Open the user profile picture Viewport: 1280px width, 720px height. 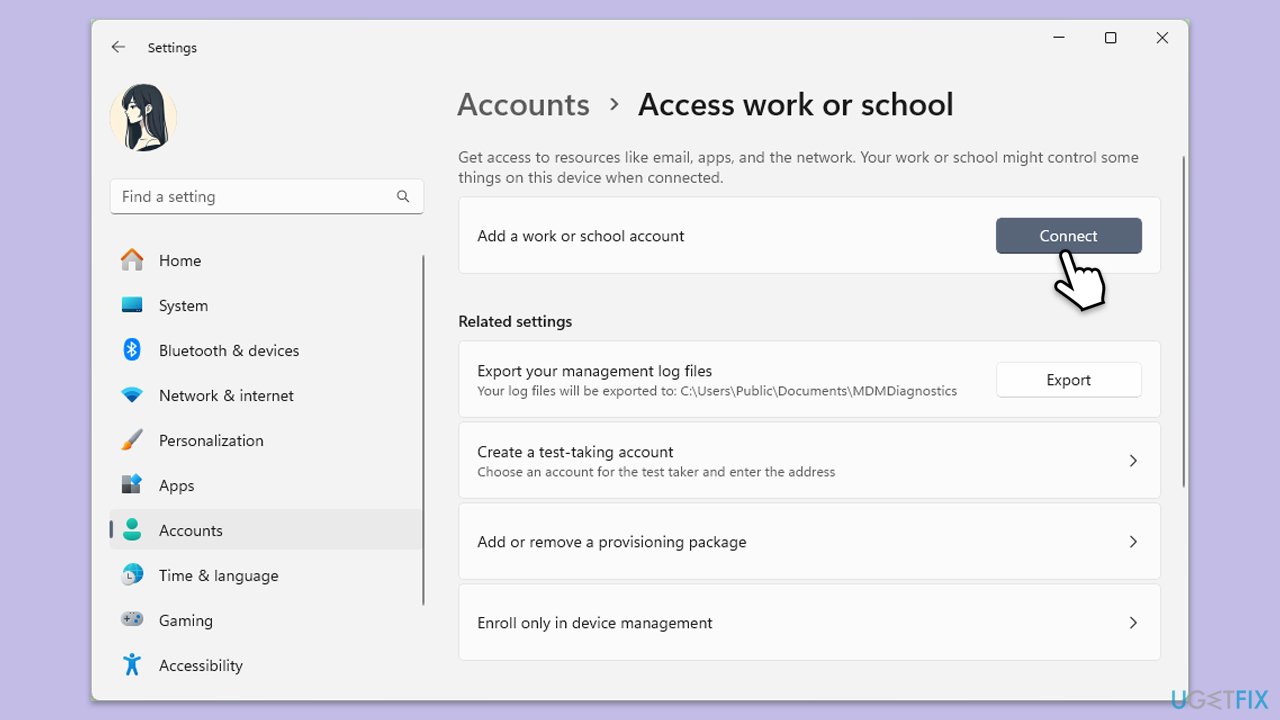pos(143,117)
